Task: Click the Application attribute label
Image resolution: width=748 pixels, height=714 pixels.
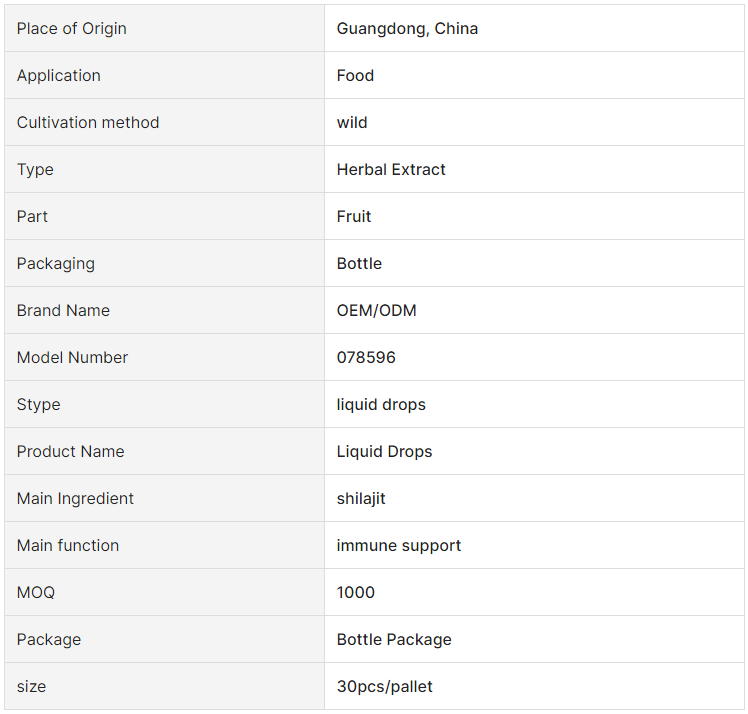Action: point(59,76)
